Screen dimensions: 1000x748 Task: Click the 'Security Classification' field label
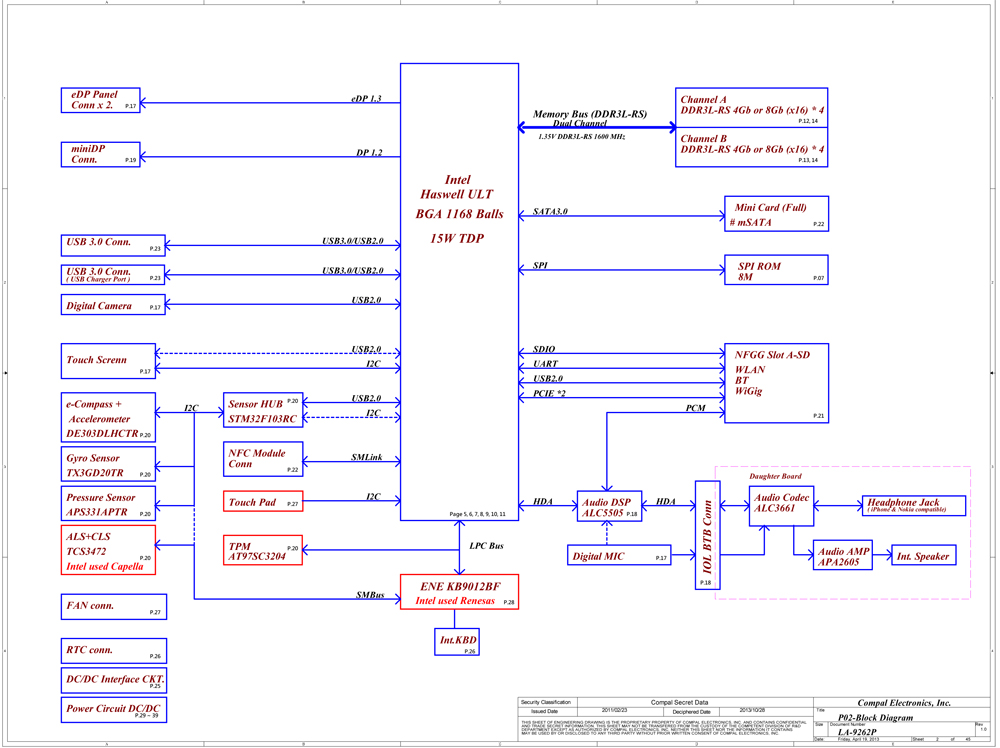(546, 702)
